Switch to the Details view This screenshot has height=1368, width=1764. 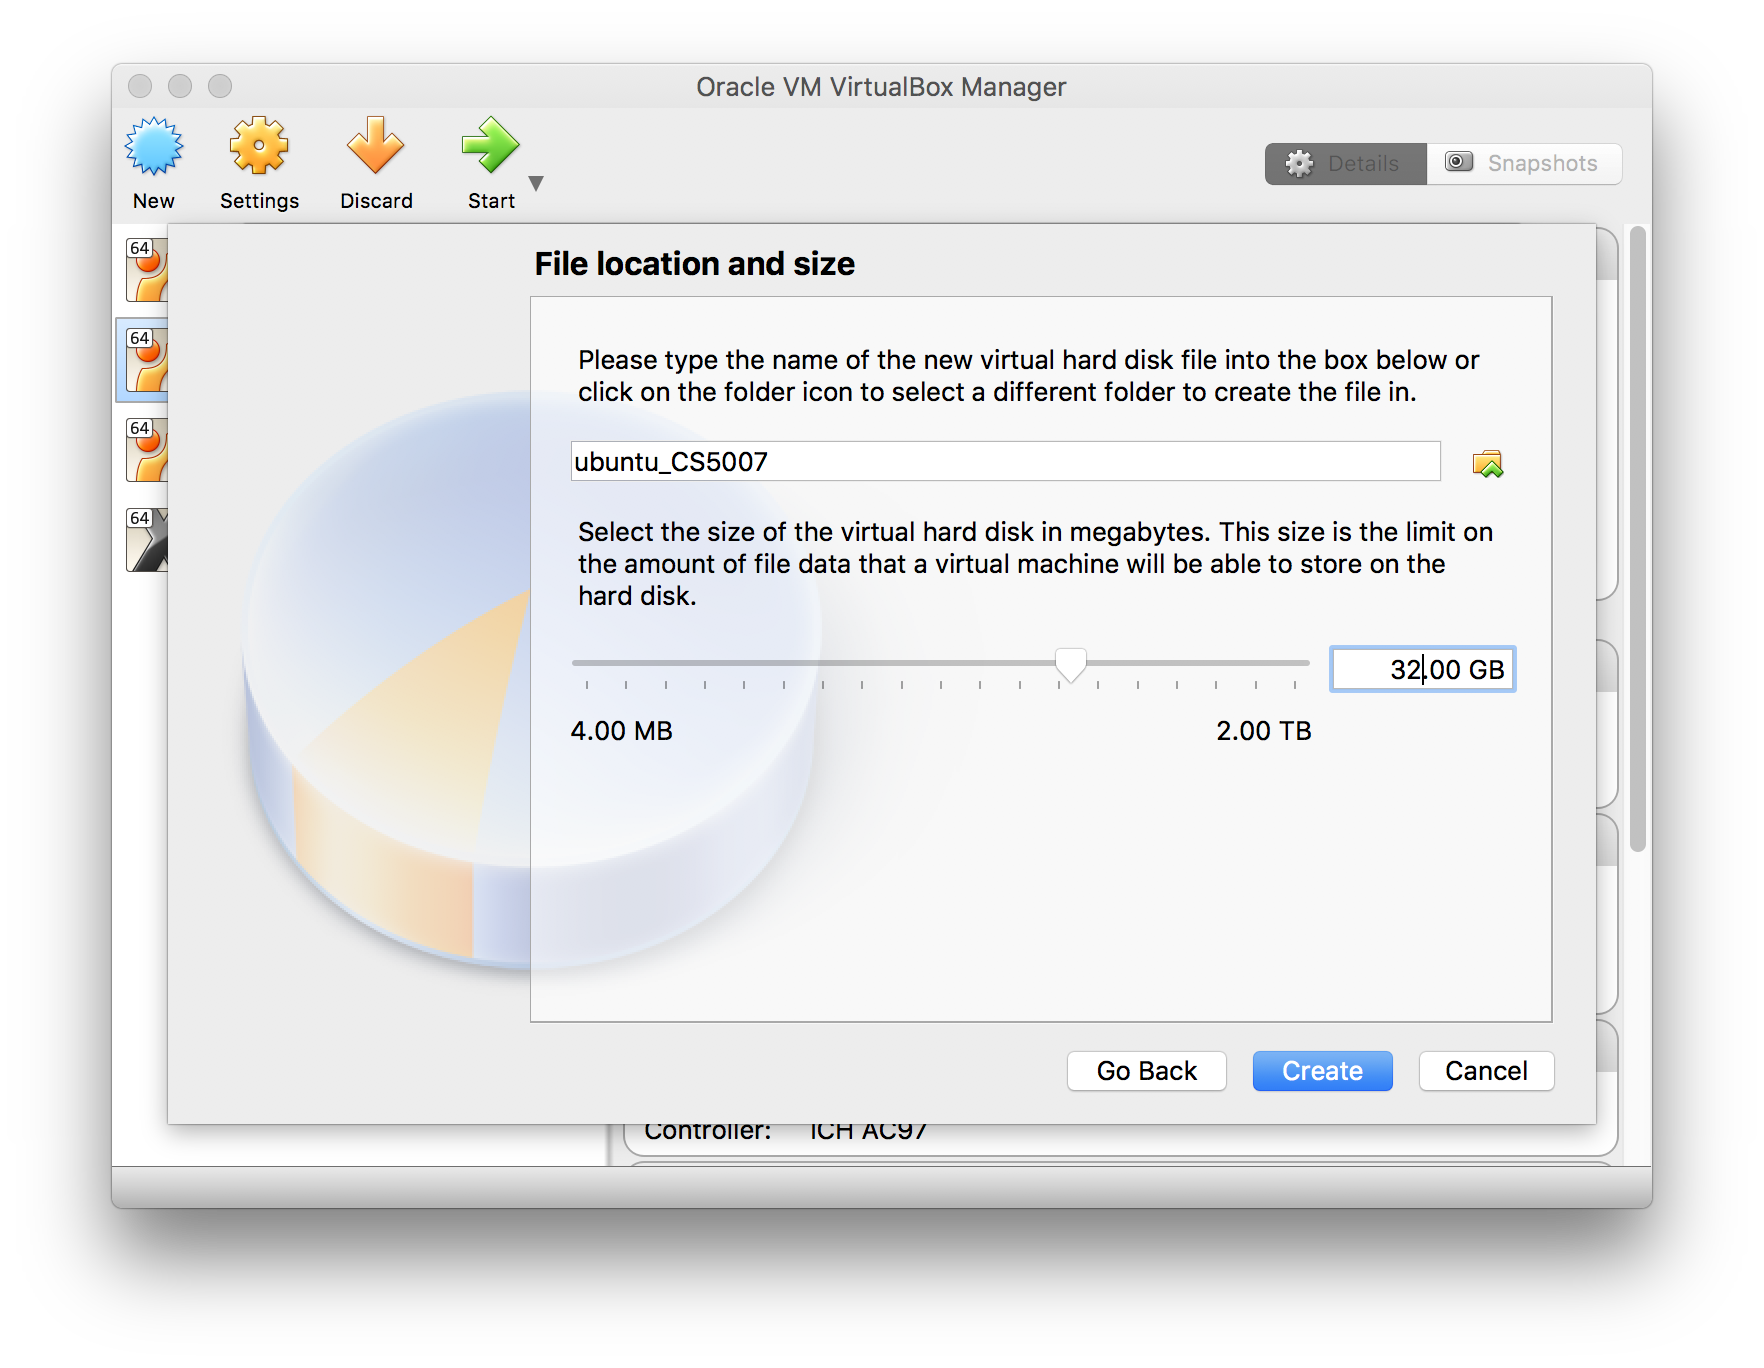coord(1345,163)
